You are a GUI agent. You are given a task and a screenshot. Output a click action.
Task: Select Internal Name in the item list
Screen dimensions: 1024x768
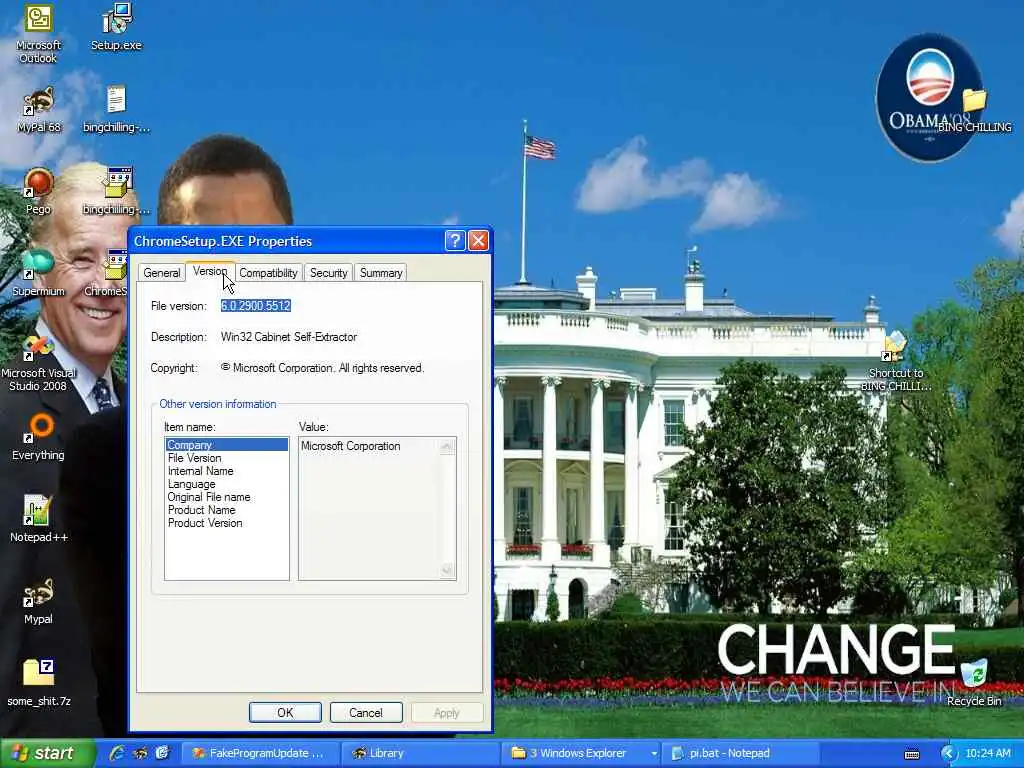226,471
